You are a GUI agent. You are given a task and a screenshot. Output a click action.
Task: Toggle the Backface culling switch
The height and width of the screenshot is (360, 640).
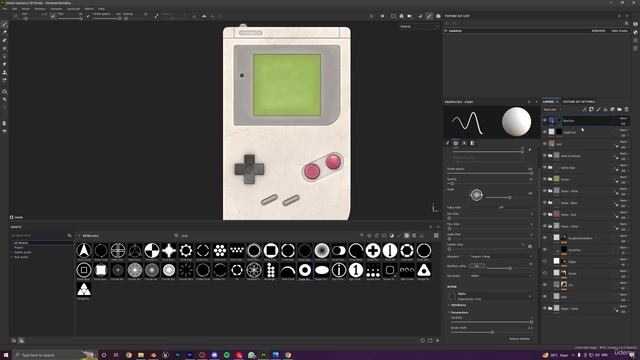(x=477, y=266)
